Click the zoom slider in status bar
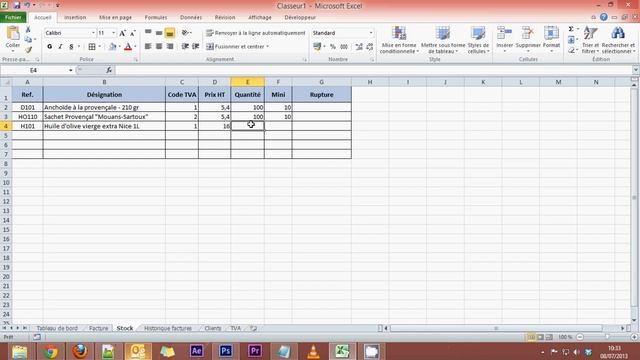640x360 pixels. coord(607,337)
